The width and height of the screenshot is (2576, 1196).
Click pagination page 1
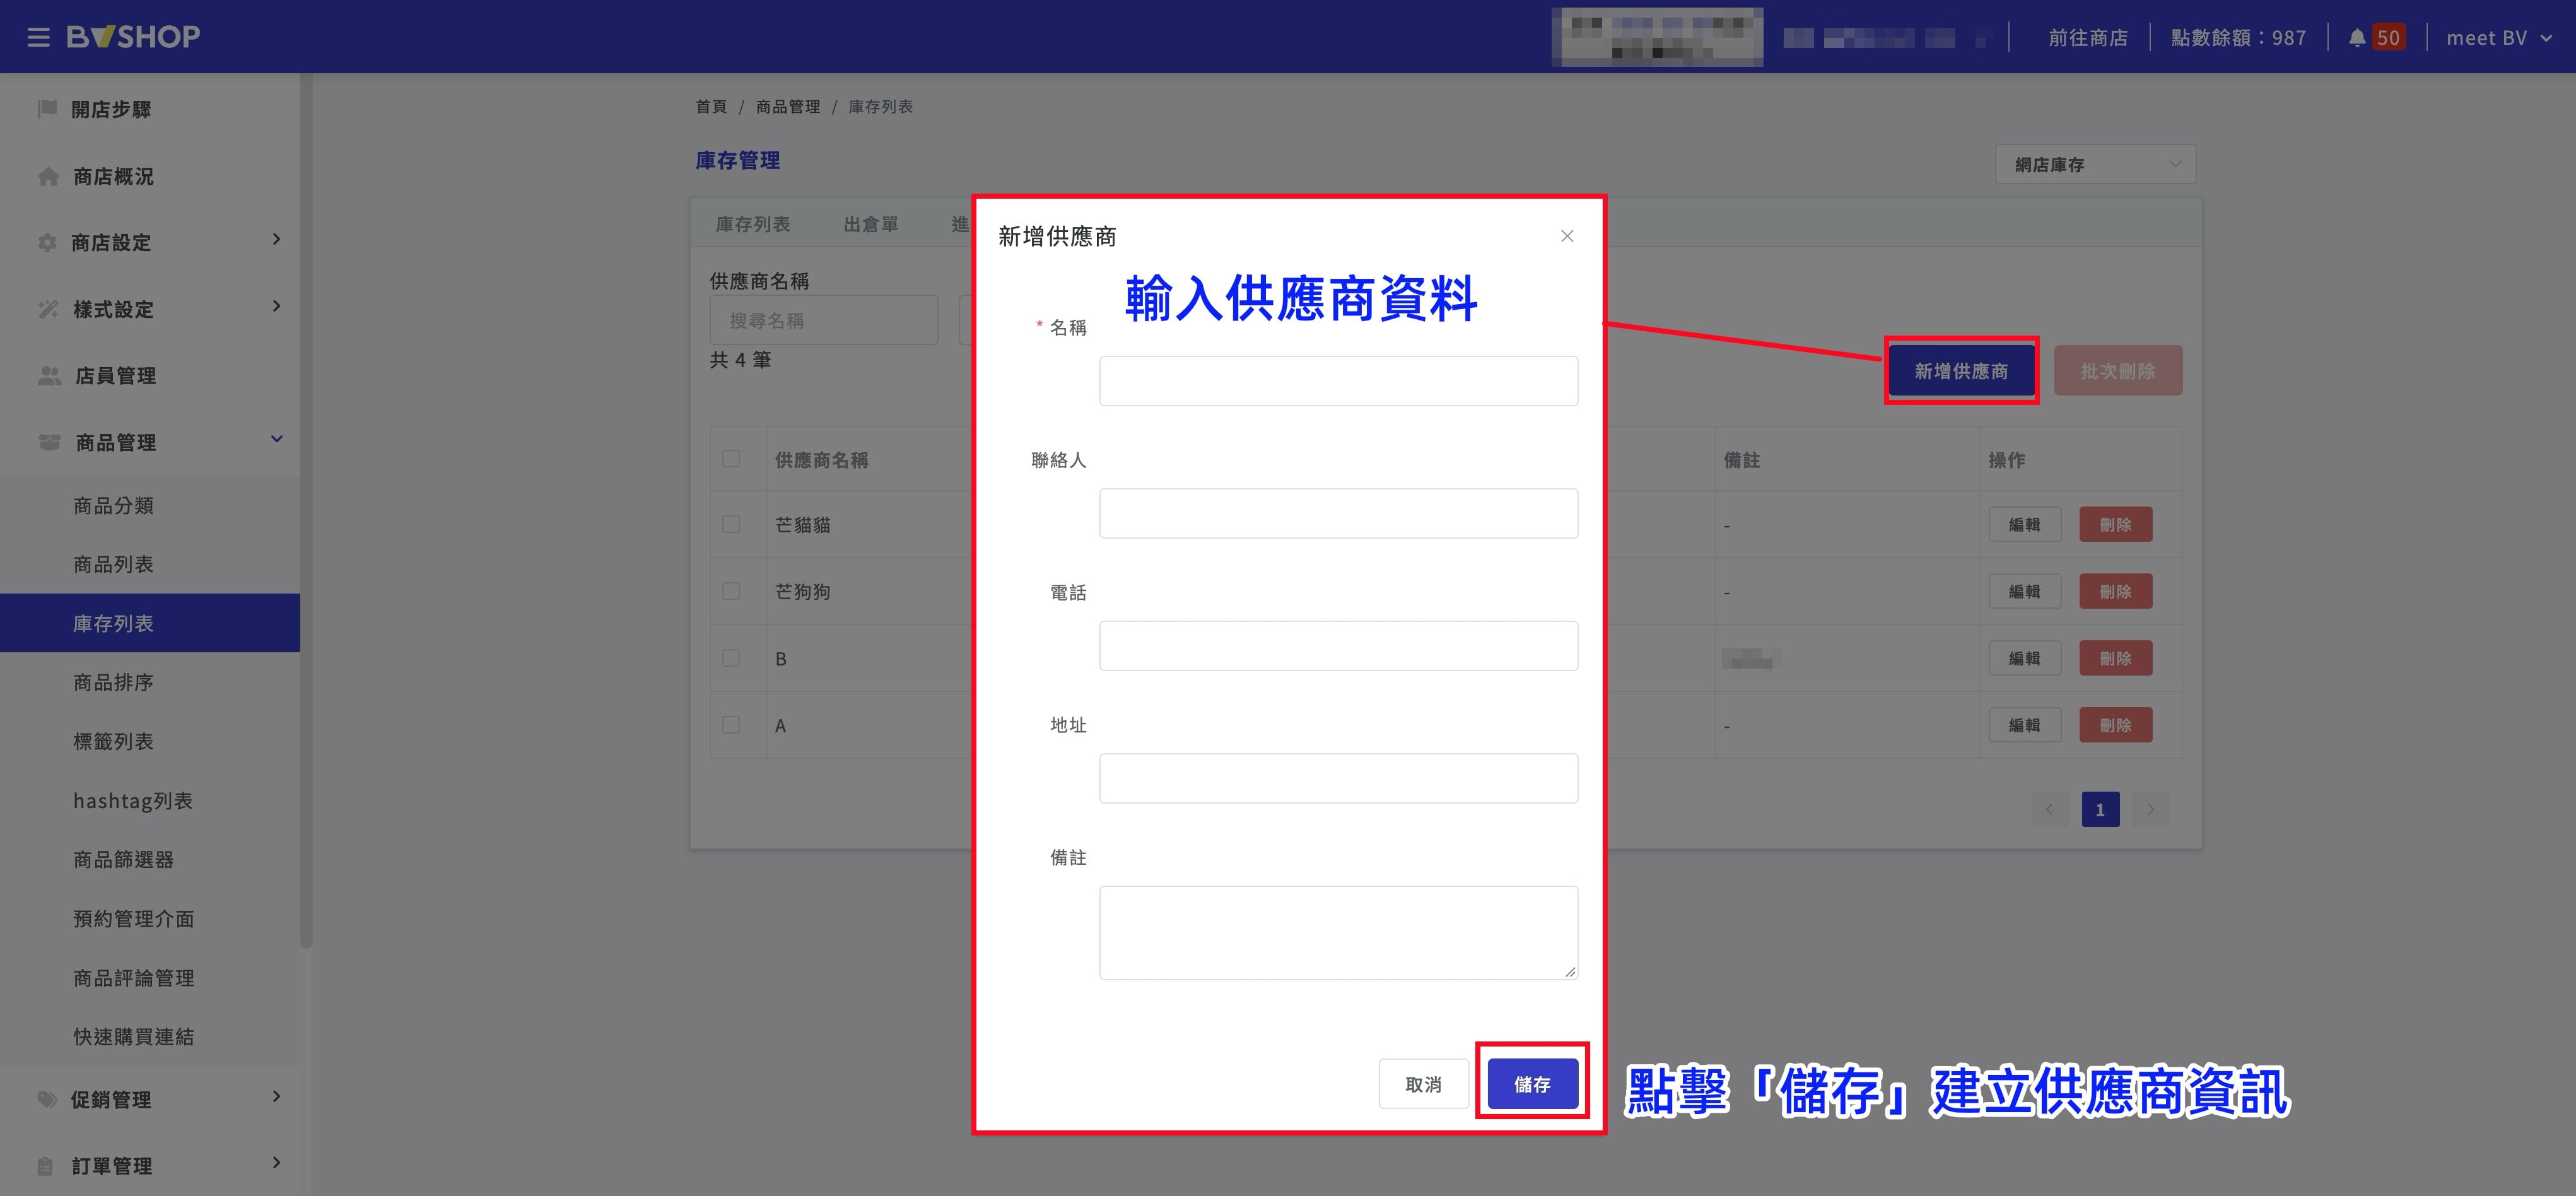coord(2100,810)
